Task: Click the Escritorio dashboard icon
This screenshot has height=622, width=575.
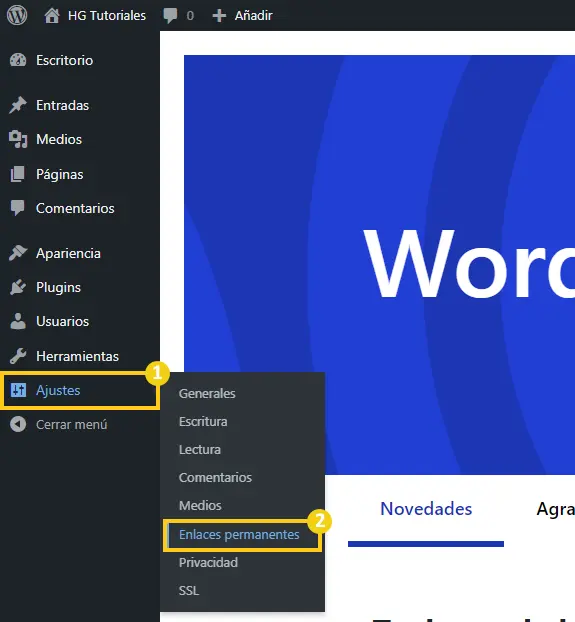Action: (x=18, y=60)
